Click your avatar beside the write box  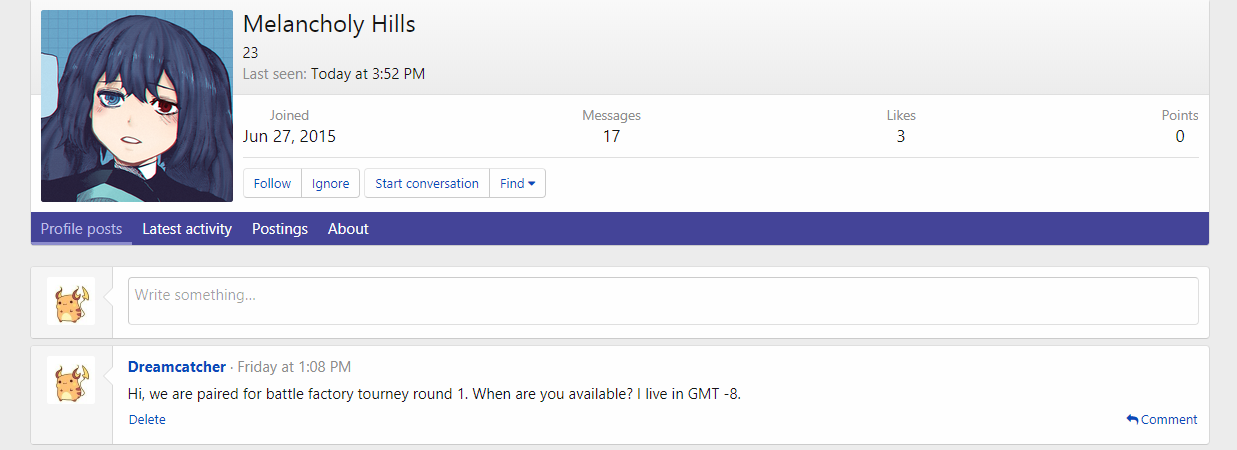pos(71,301)
